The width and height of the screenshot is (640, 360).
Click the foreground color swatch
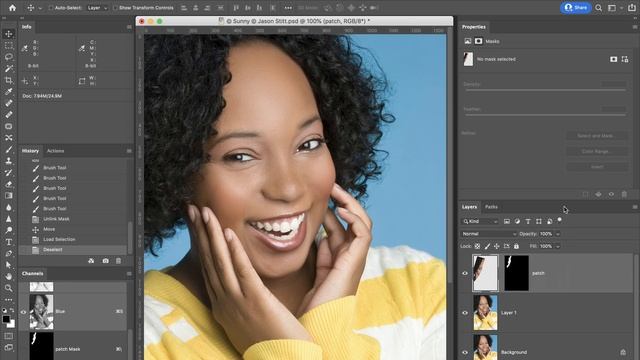pyautogui.click(x=6, y=319)
